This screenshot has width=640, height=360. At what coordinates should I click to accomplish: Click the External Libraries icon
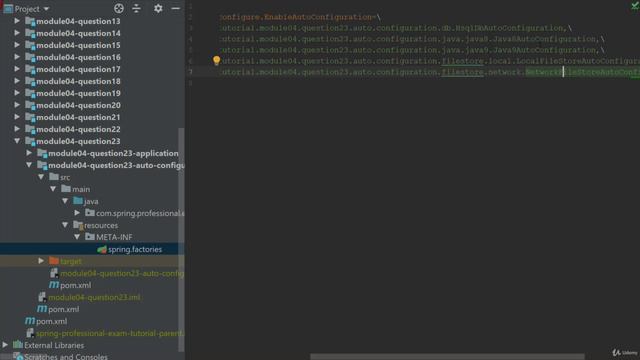point(18,345)
